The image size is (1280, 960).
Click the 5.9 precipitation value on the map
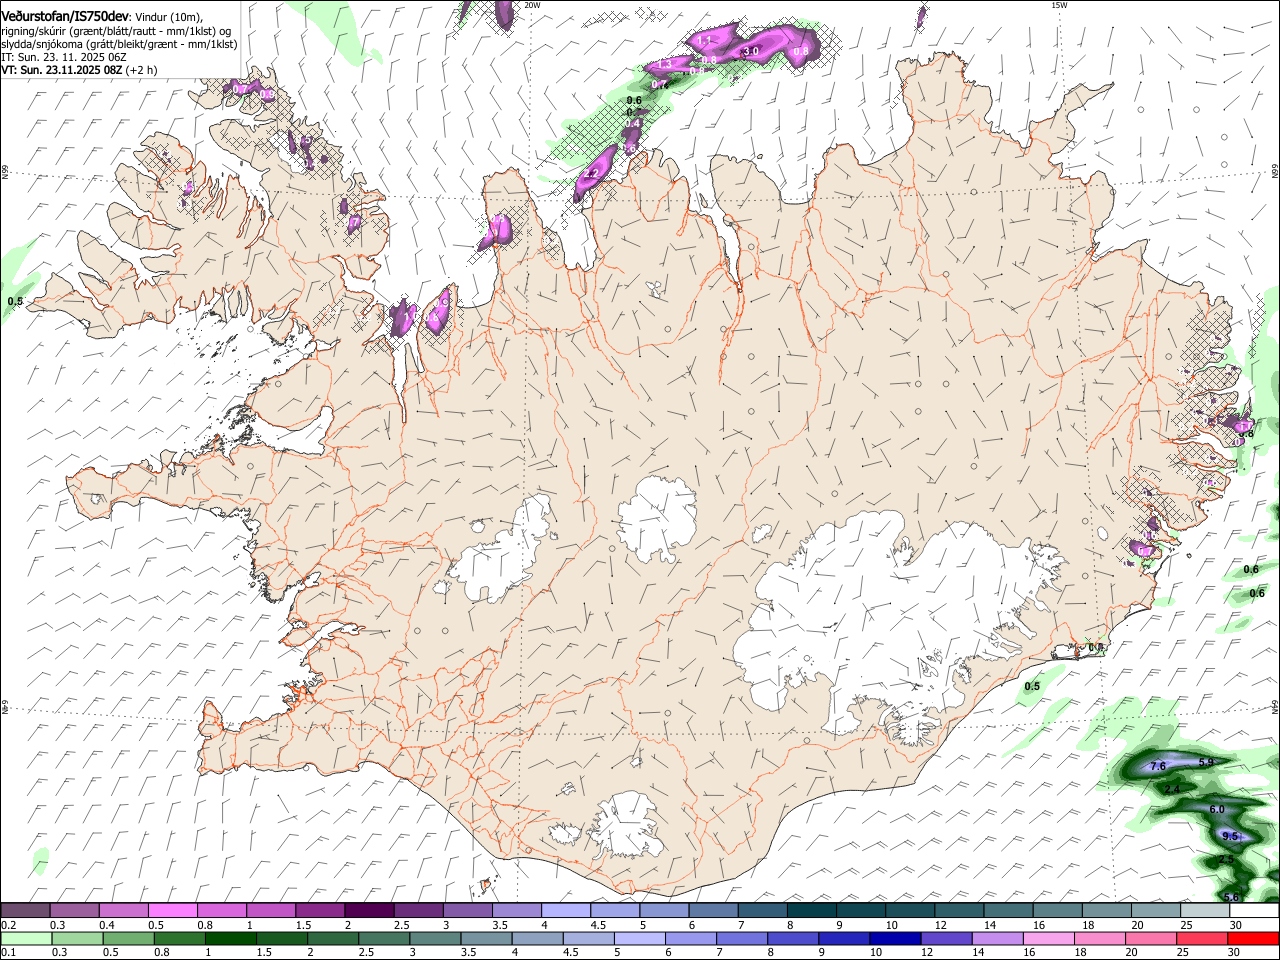click(x=1205, y=762)
